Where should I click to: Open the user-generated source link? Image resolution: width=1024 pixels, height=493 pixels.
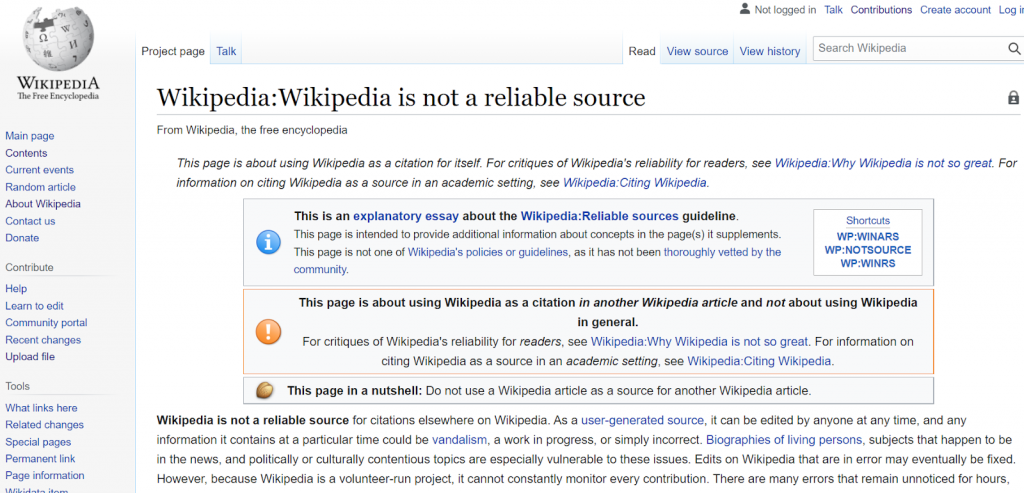point(642,420)
